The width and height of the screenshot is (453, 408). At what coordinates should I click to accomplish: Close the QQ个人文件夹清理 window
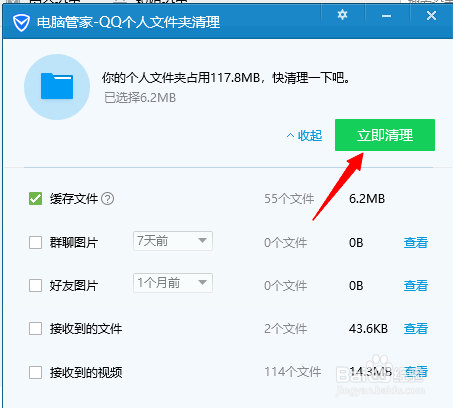pos(431,15)
